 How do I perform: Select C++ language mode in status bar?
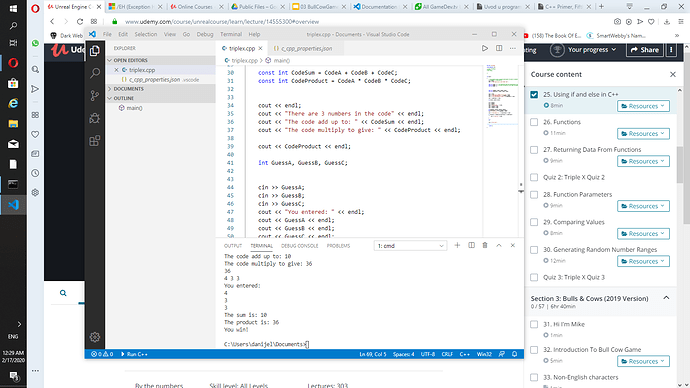coord(465,354)
